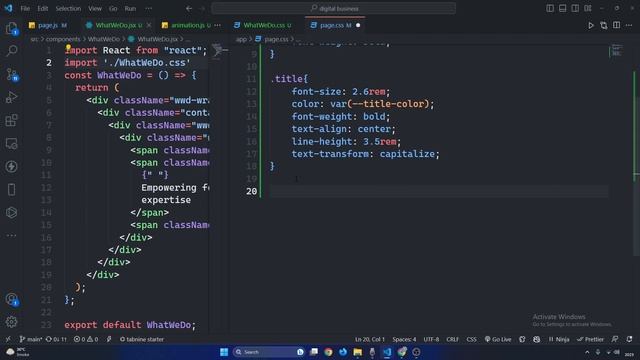The height and width of the screenshot is (360, 640).
Task: Click the Prettier status bar item
Action: 590,339
